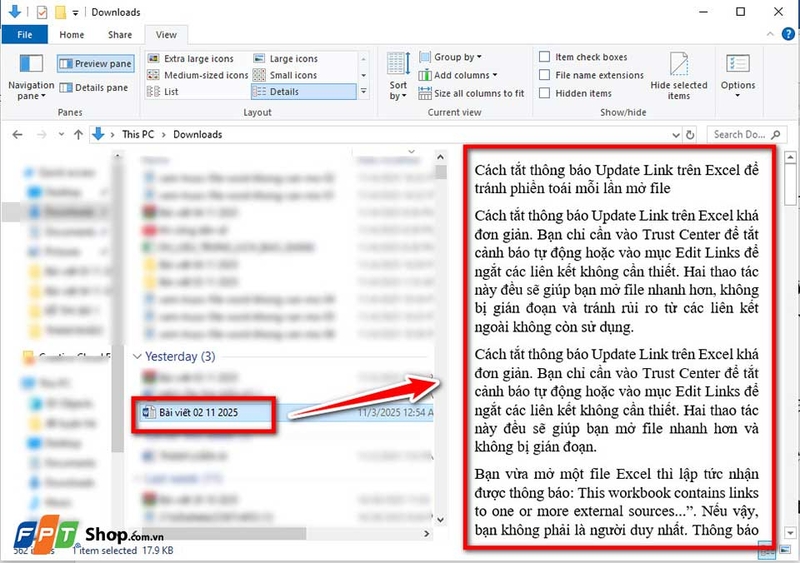800x563 pixels.
Task: Click Downloads in the address bar
Action: pos(197,134)
